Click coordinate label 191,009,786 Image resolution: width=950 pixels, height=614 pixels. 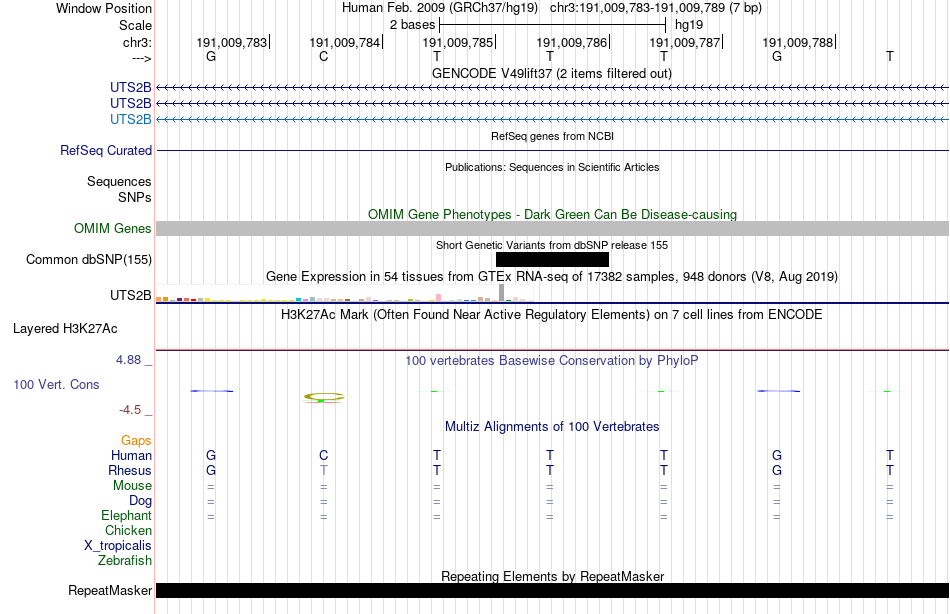(571, 42)
